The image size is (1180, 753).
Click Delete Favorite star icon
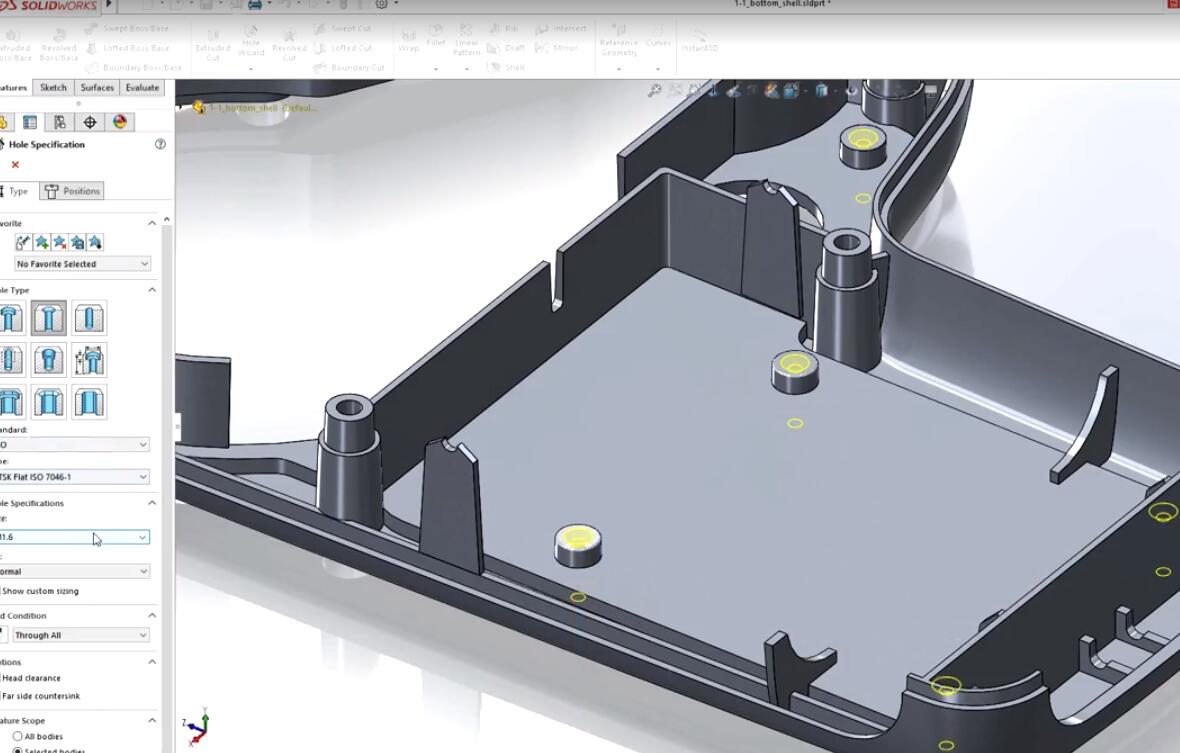point(59,242)
